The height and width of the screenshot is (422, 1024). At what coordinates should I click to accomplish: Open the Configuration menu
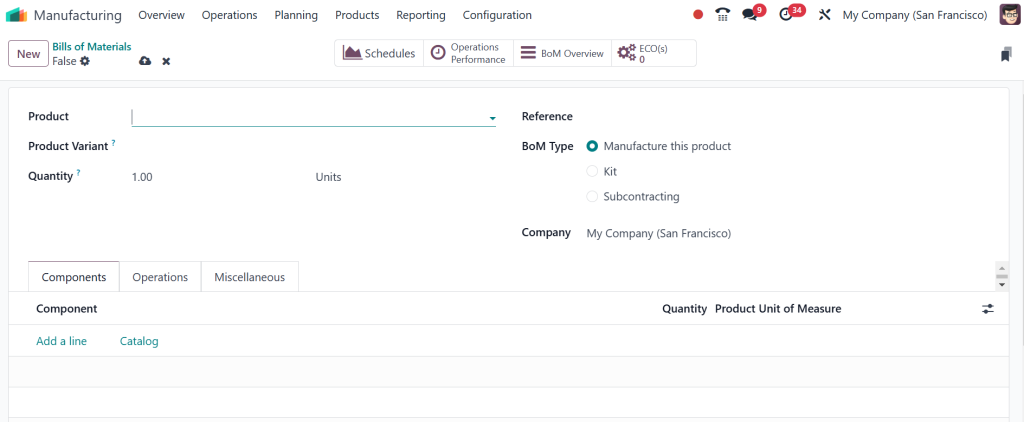(x=497, y=14)
